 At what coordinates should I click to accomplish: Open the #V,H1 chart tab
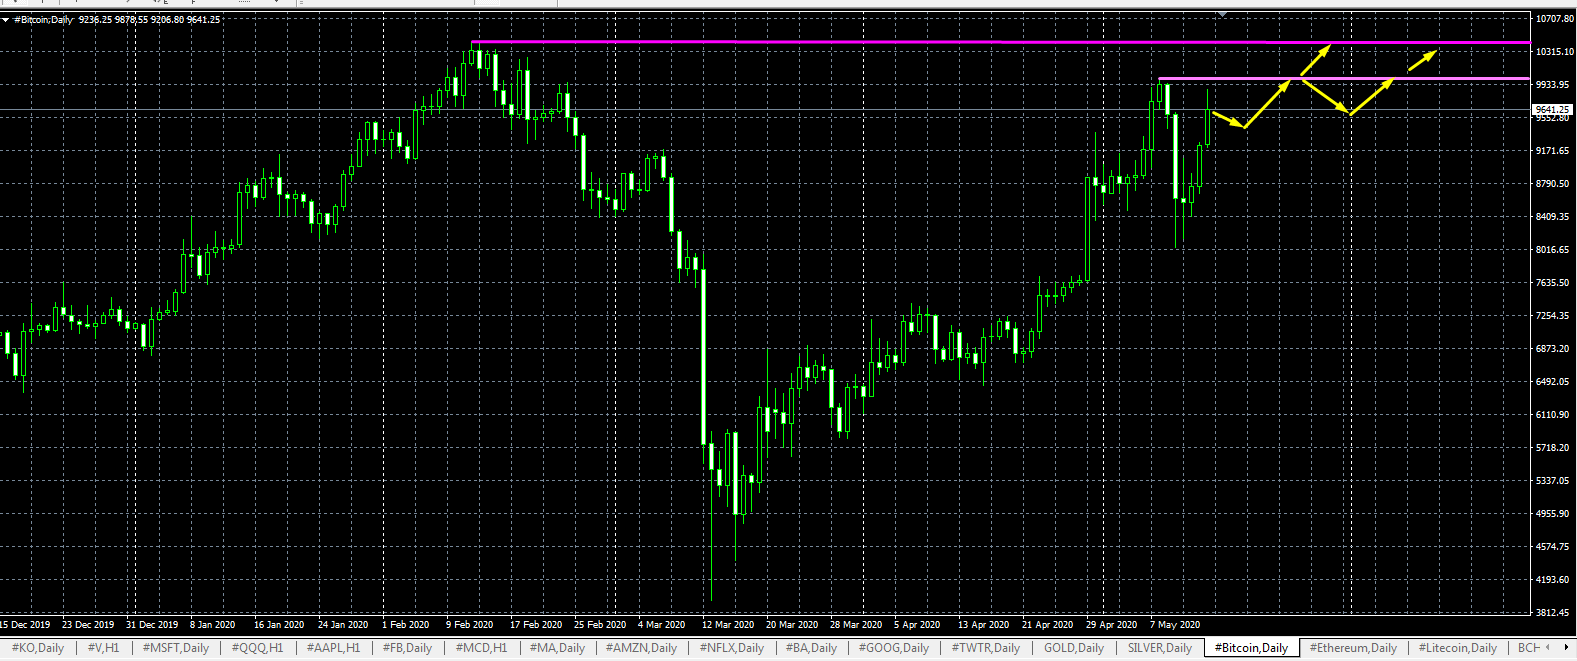(103, 648)
